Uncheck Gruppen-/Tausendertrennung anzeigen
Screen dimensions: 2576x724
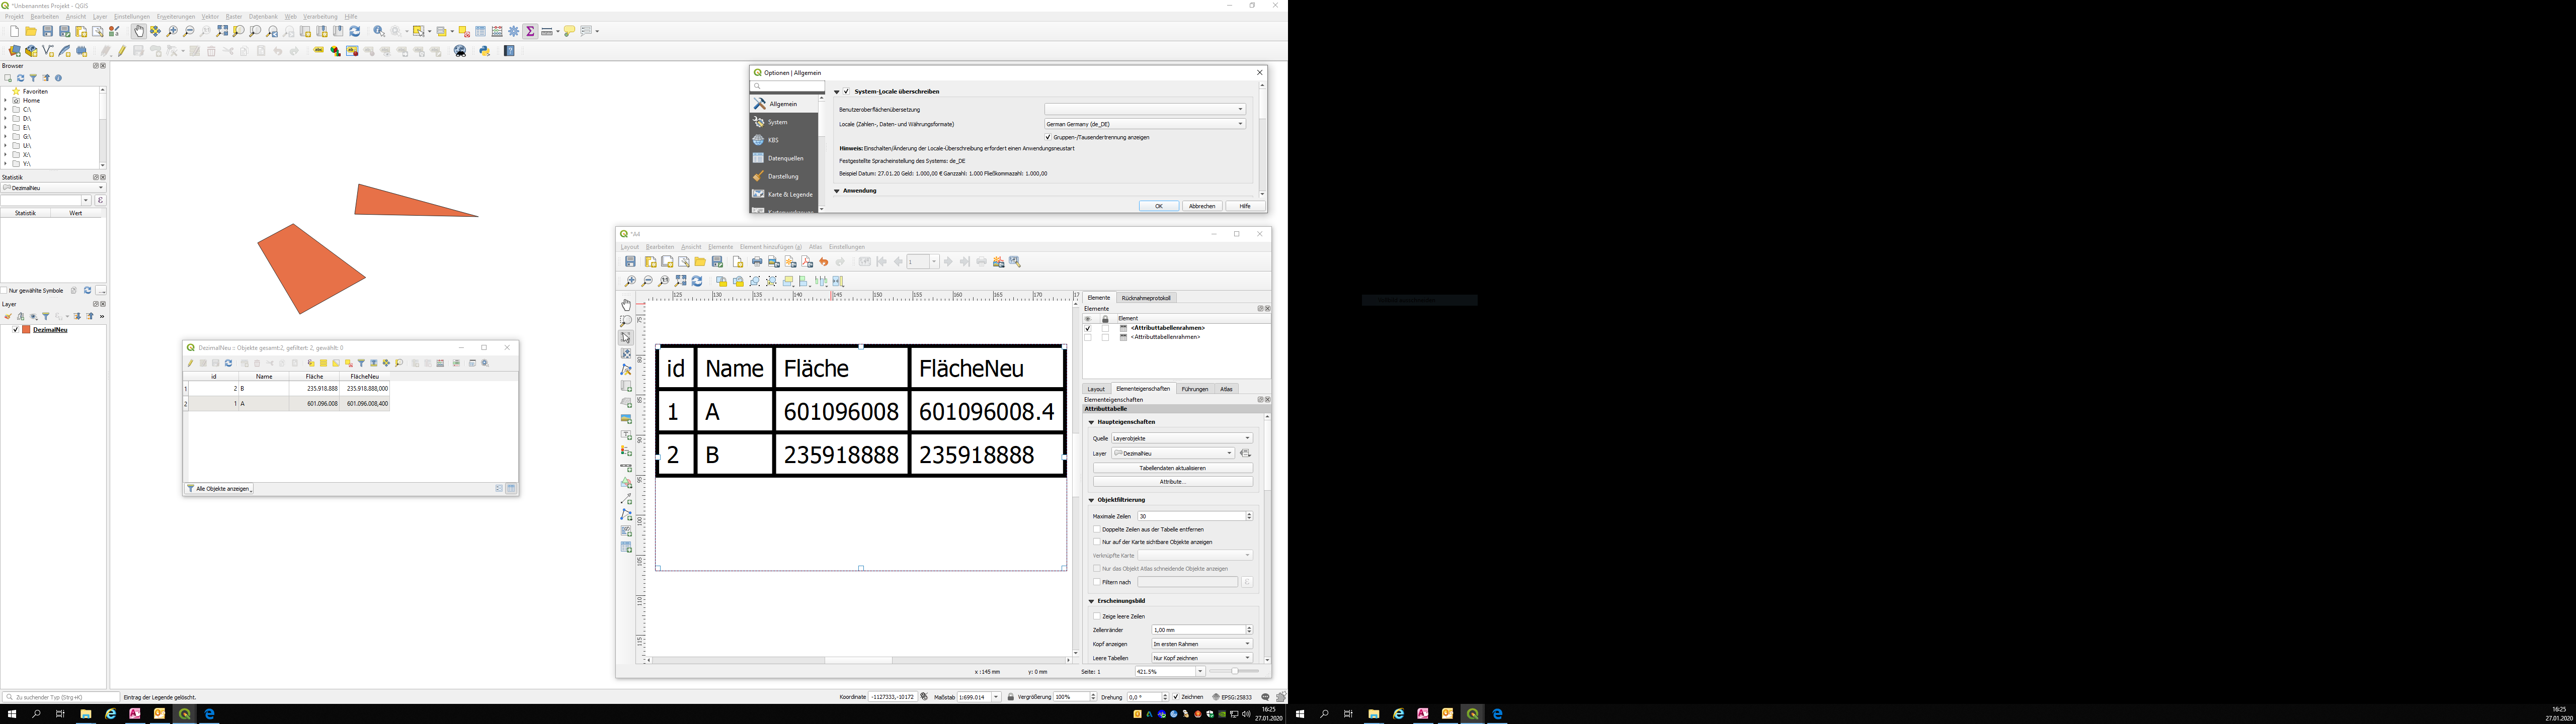click(1049, 137)
